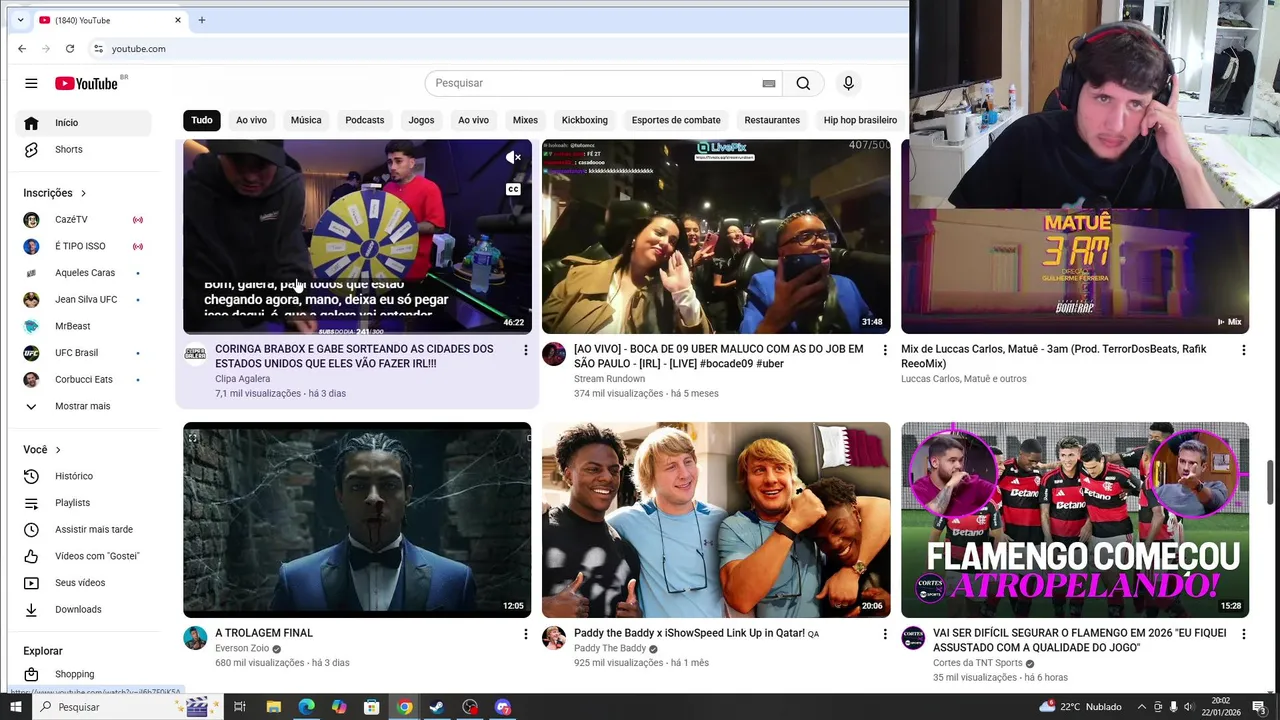Viewport: 1280px width, 720px height.
Task: Expand Mostrar mais subscriptions
Action: tap(84, 406)
